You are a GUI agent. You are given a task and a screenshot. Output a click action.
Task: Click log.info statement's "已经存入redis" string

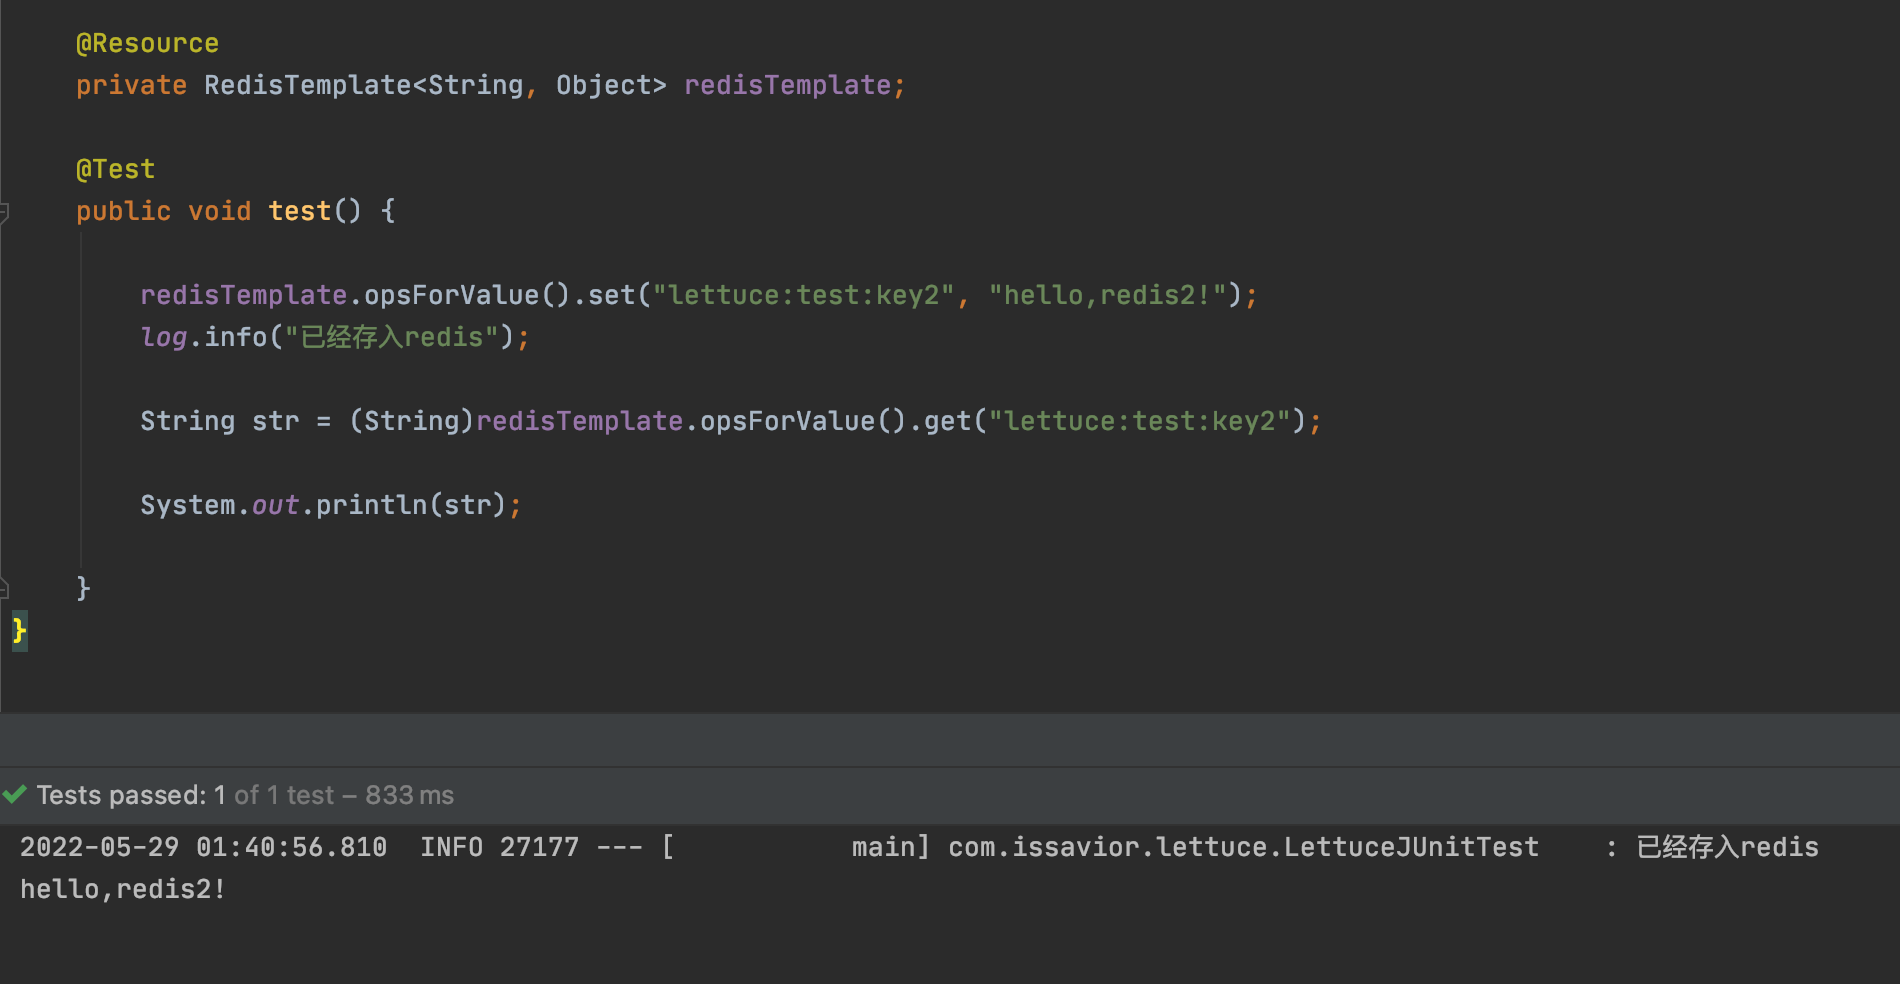(x=391, y=338)
